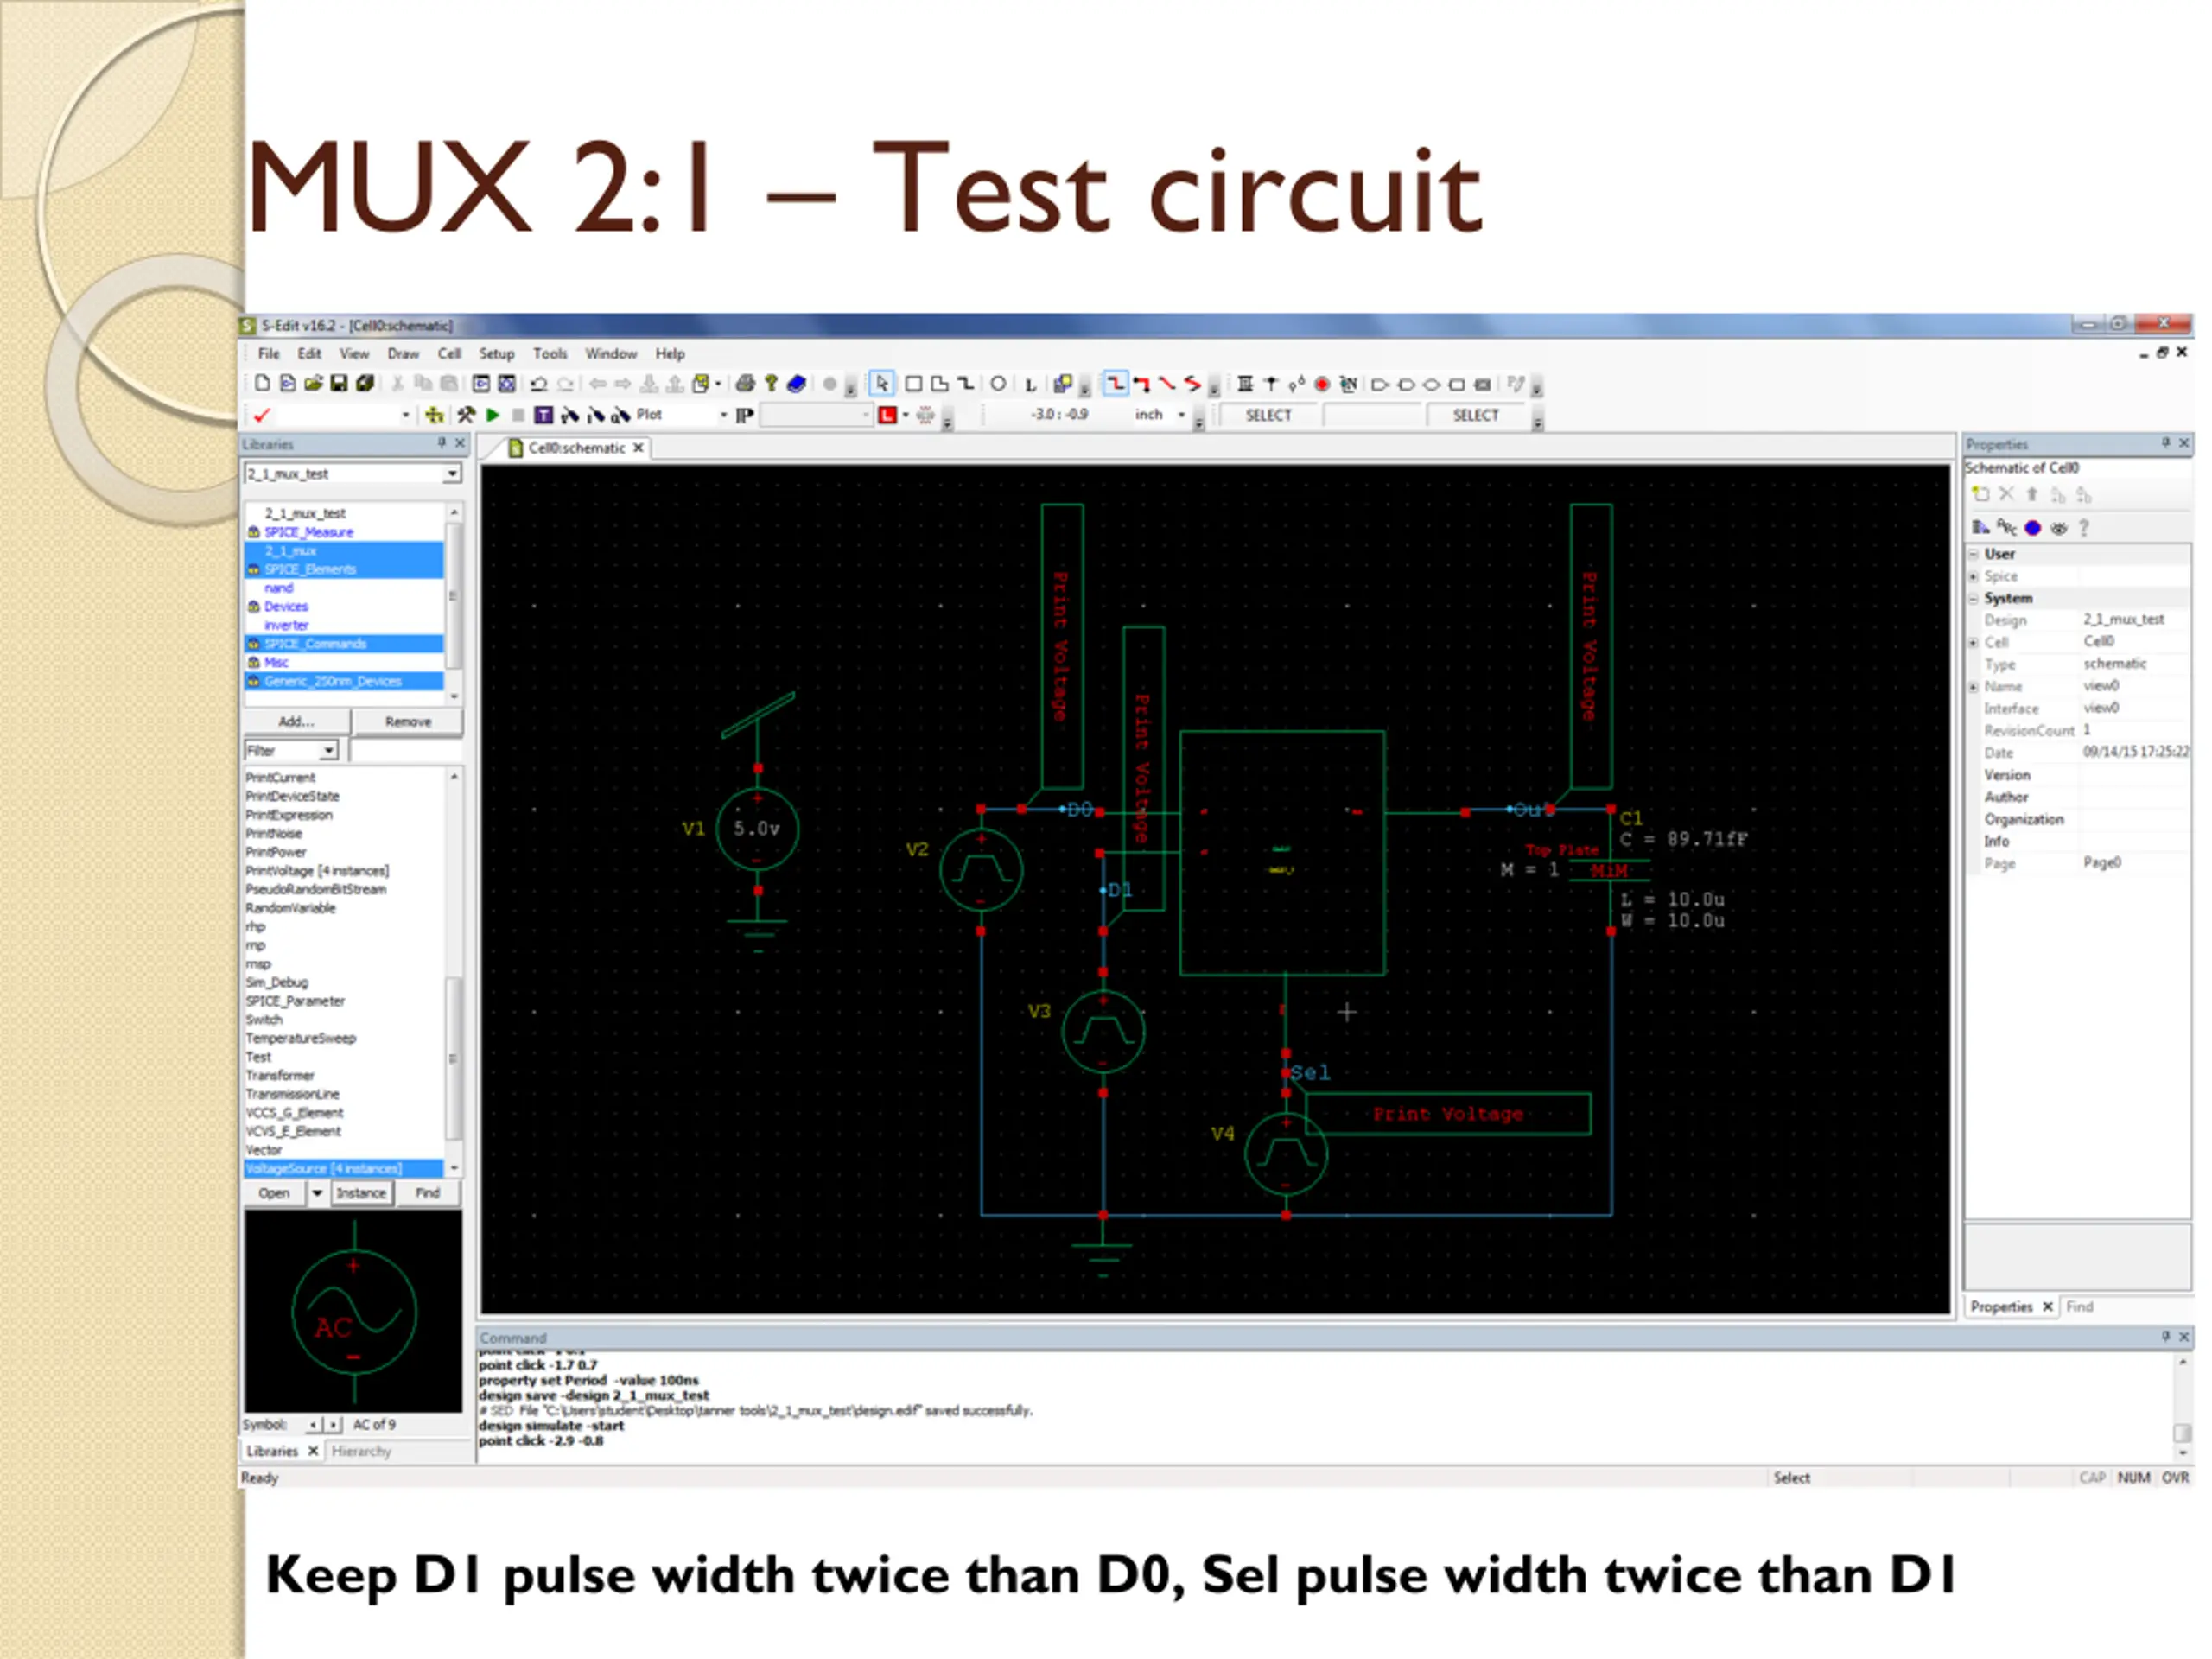
Task: Pin the Libraries panel
Action: tap(441, 443)
